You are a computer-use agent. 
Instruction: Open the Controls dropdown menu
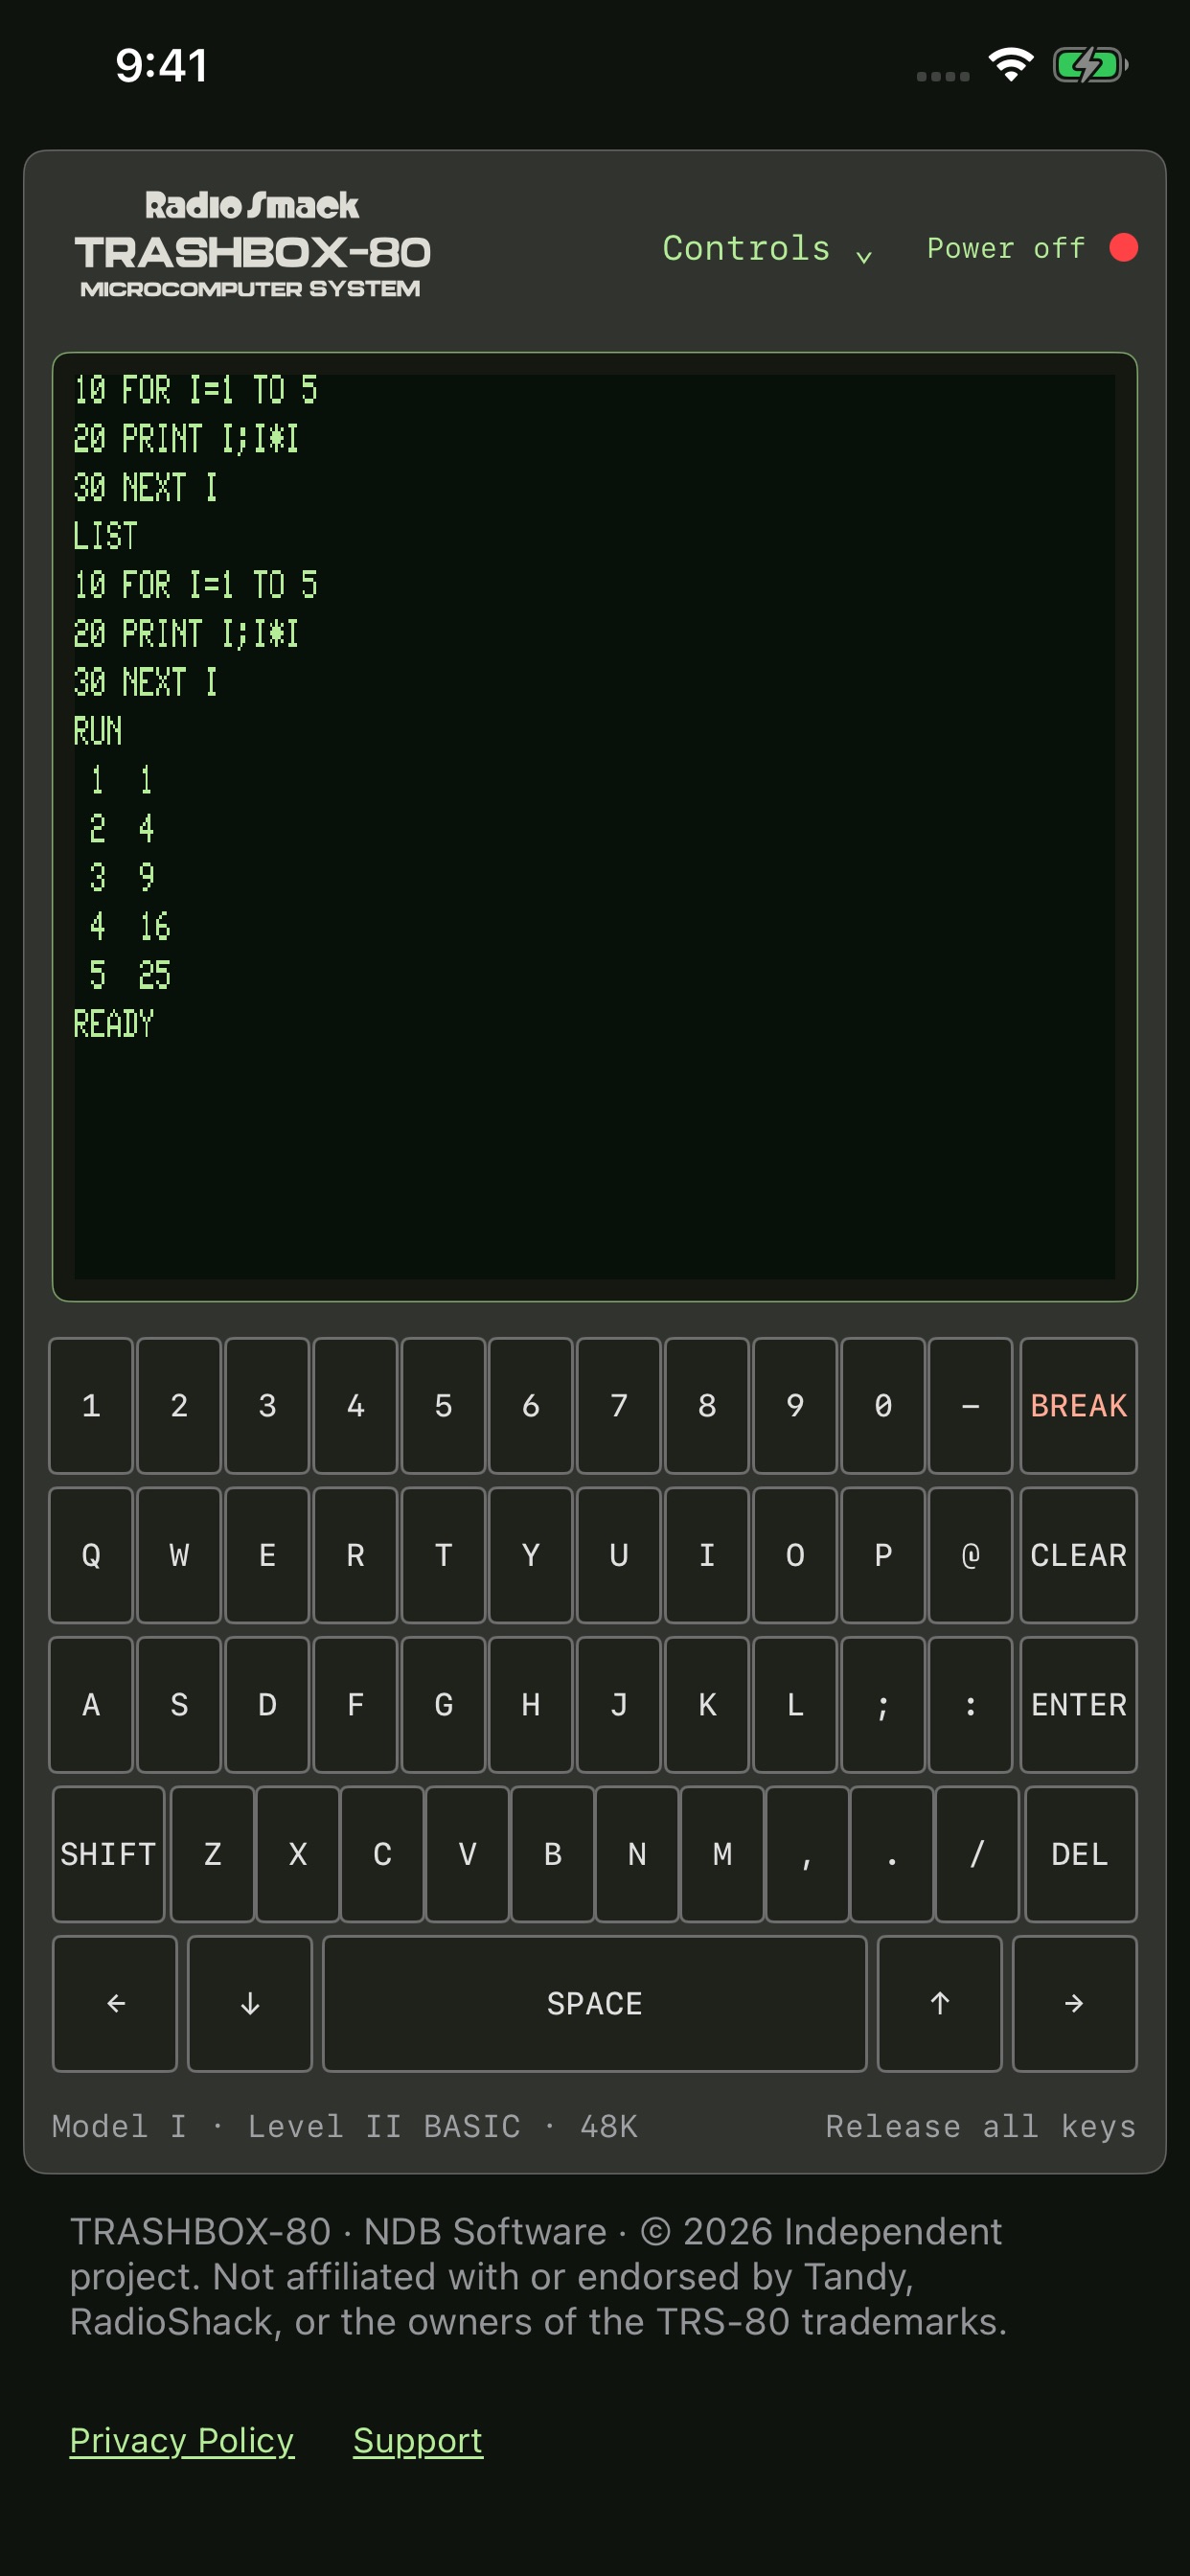tap(767, 248)
